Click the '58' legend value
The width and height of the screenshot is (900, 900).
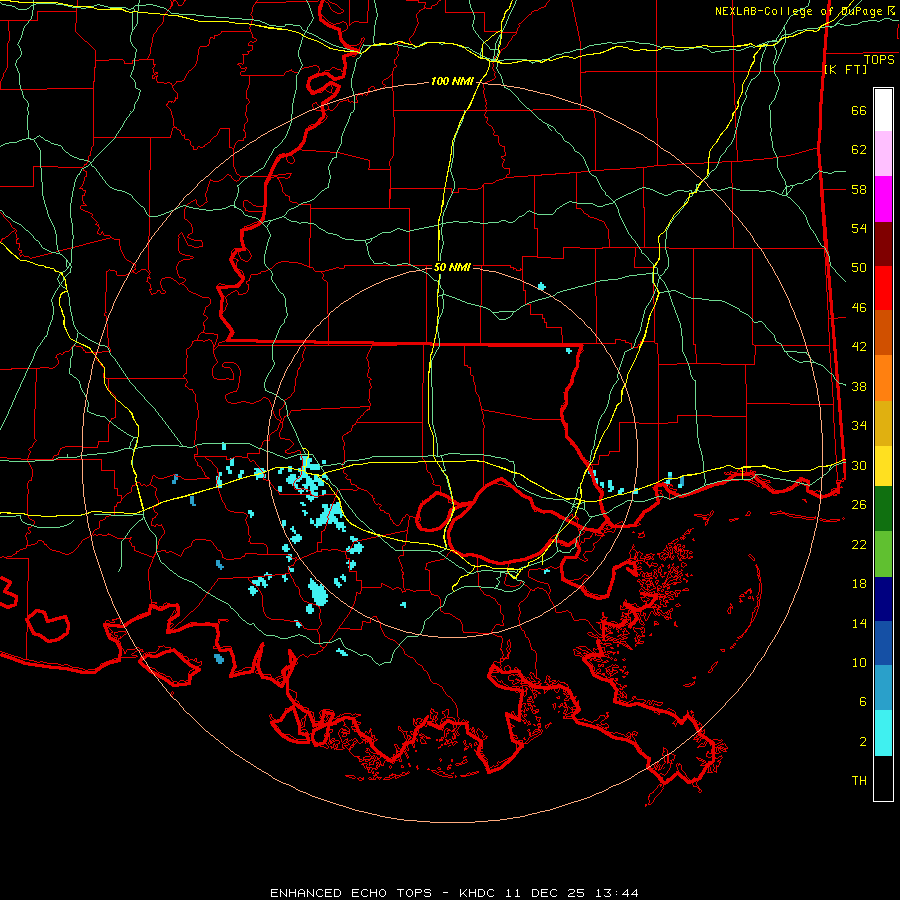click(859, 190)
